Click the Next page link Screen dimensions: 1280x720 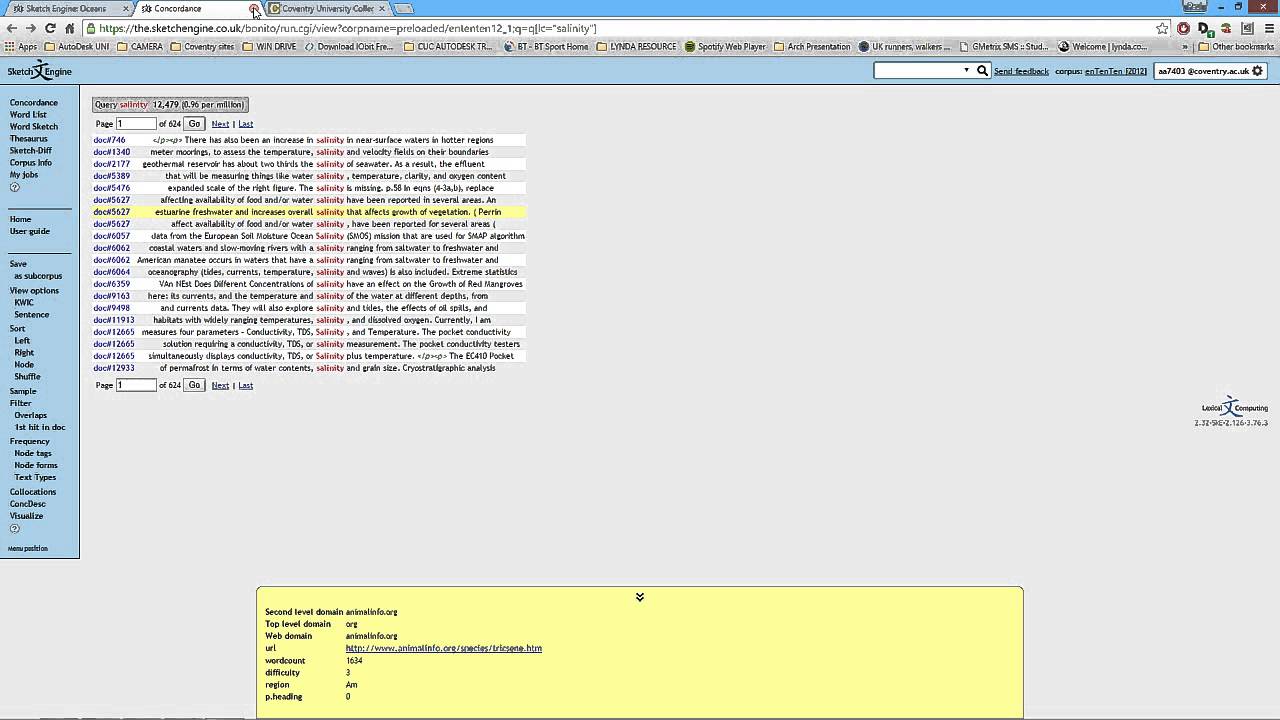(x=220, y=123)
